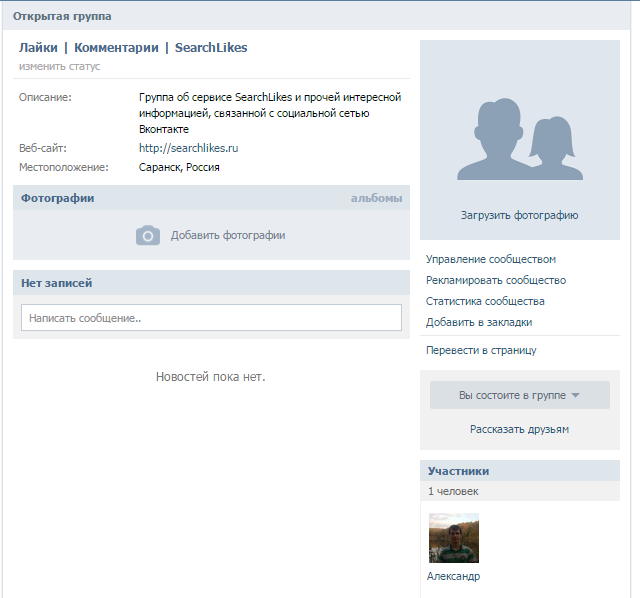Click 'Рассказать друзьям' button
This screenshot has width=640, height=598.
(x=519, y=429)
